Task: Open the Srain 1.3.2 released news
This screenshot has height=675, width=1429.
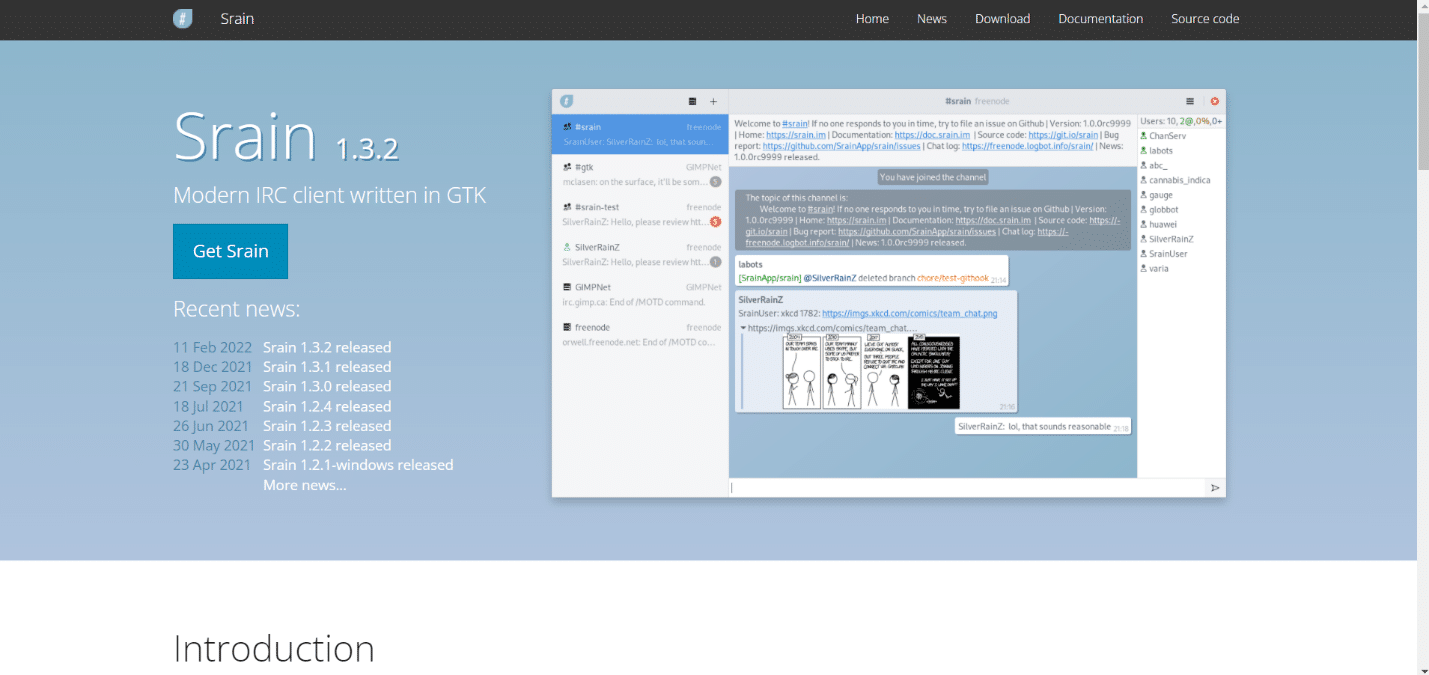Action: [327, 347]
